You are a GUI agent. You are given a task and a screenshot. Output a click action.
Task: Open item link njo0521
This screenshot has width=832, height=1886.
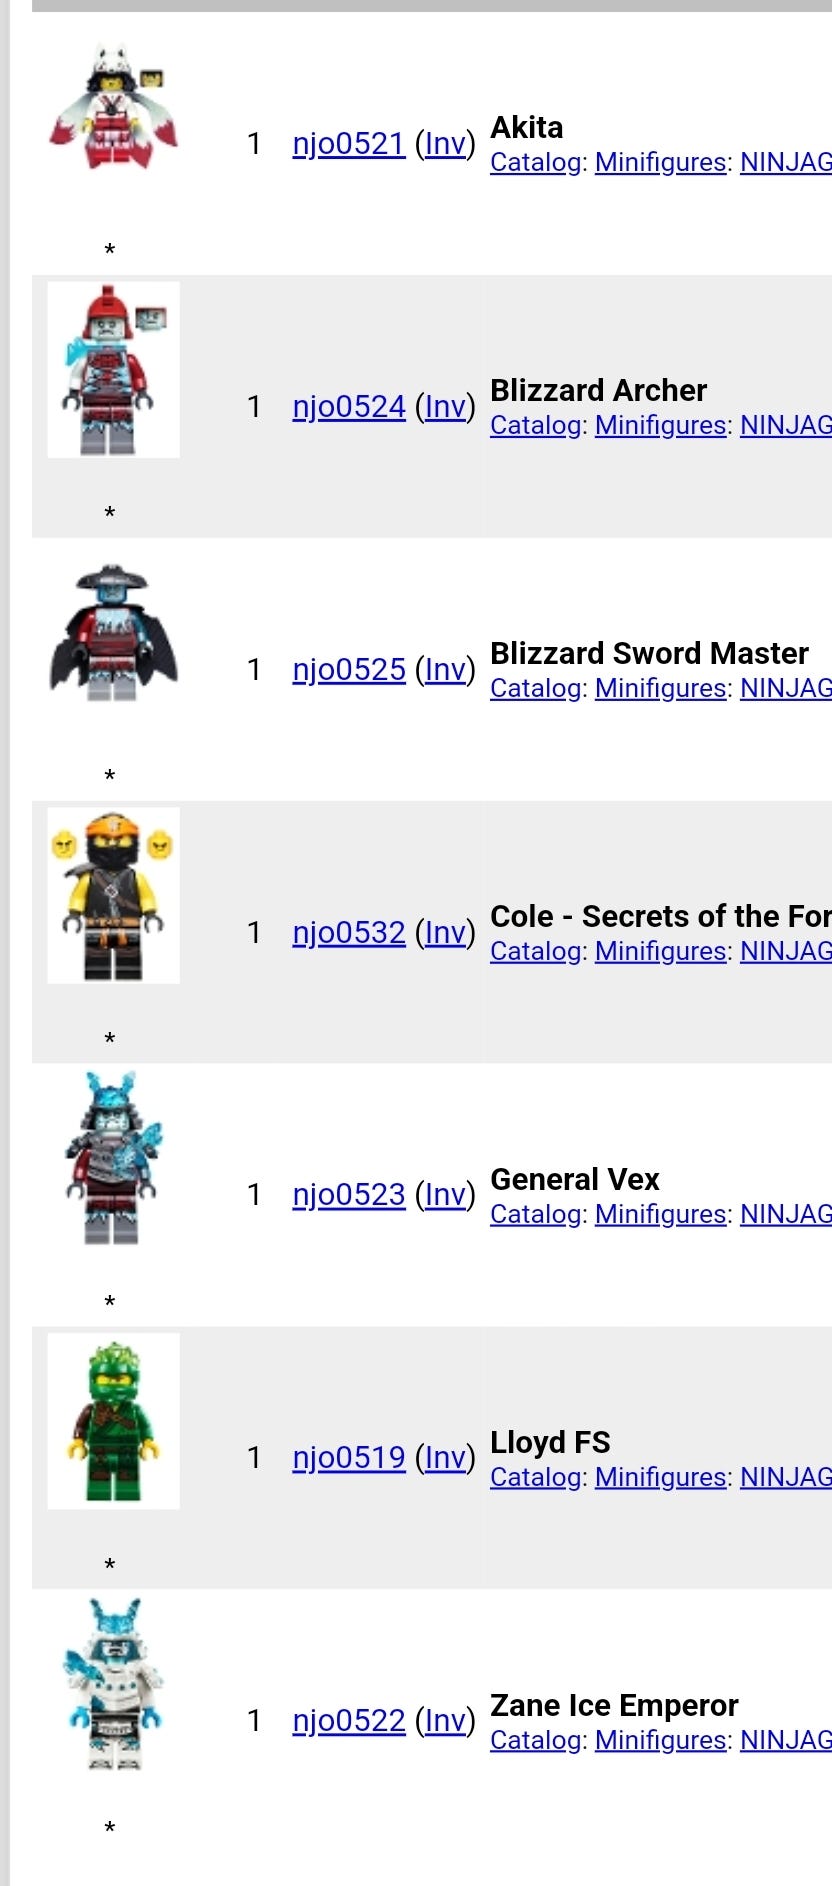(348, 144)
